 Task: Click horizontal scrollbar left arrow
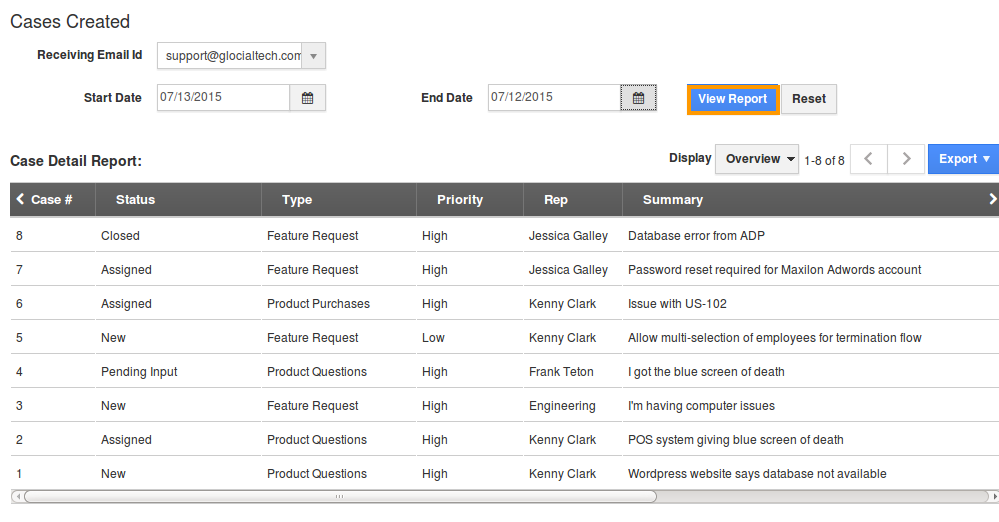pos(17,497)
